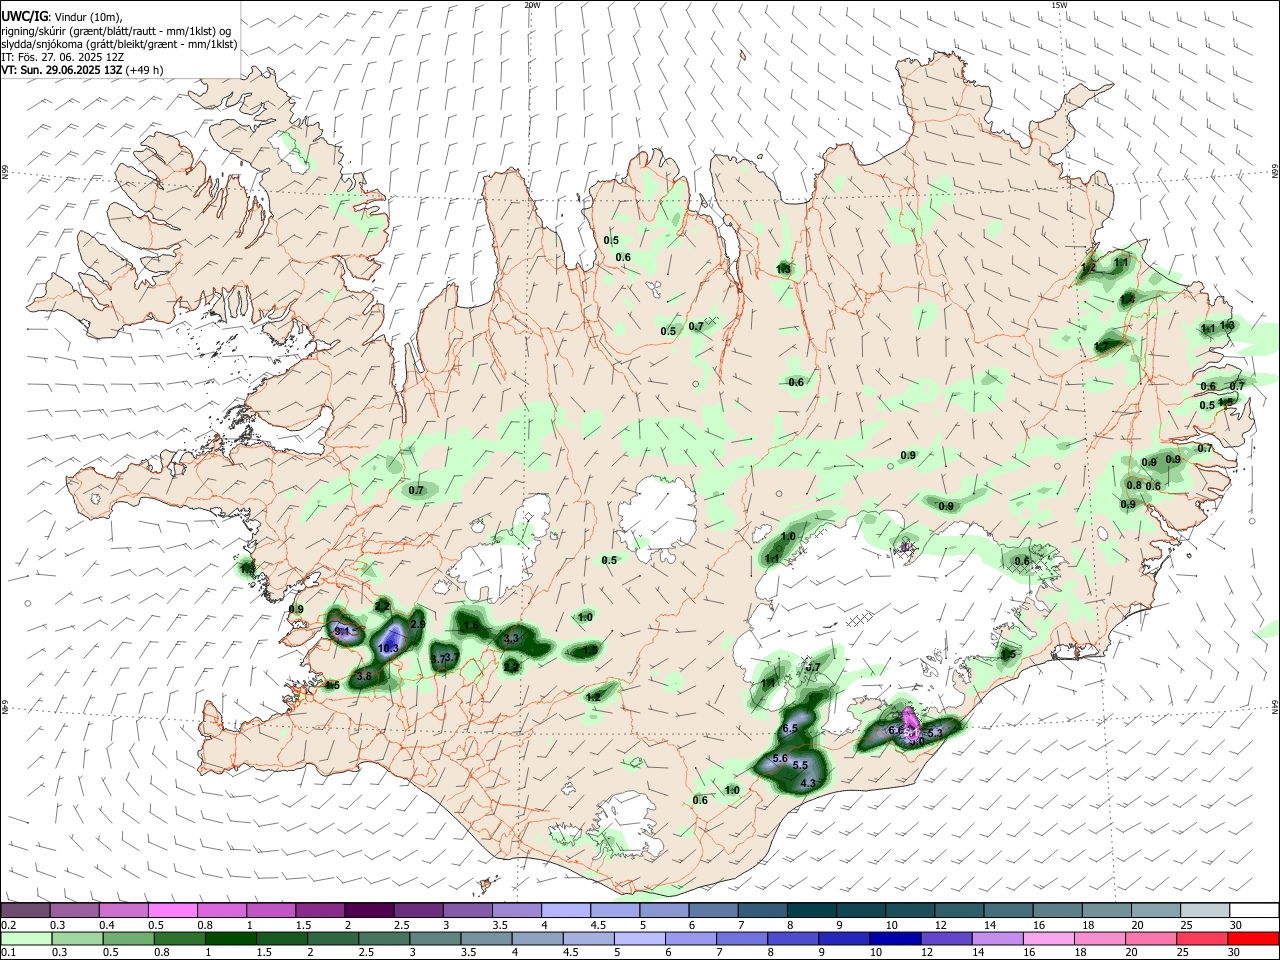1280x960 pixels.
Task: Select the 5.5 precipitation value on the map
Action: 800,765
